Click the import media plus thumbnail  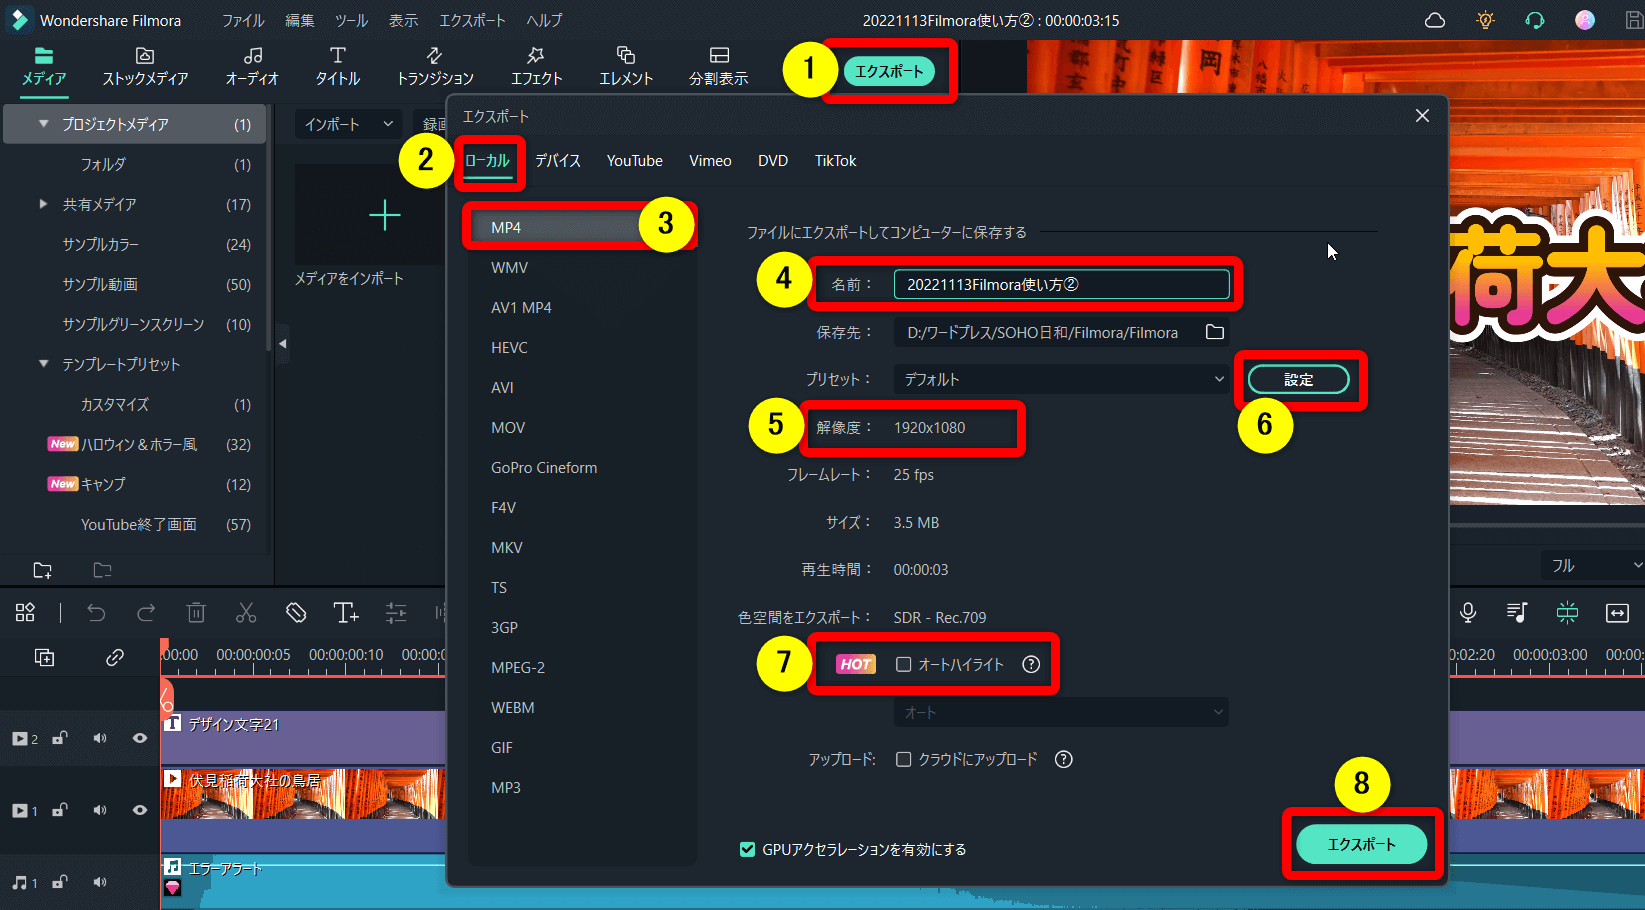point(385,215)
